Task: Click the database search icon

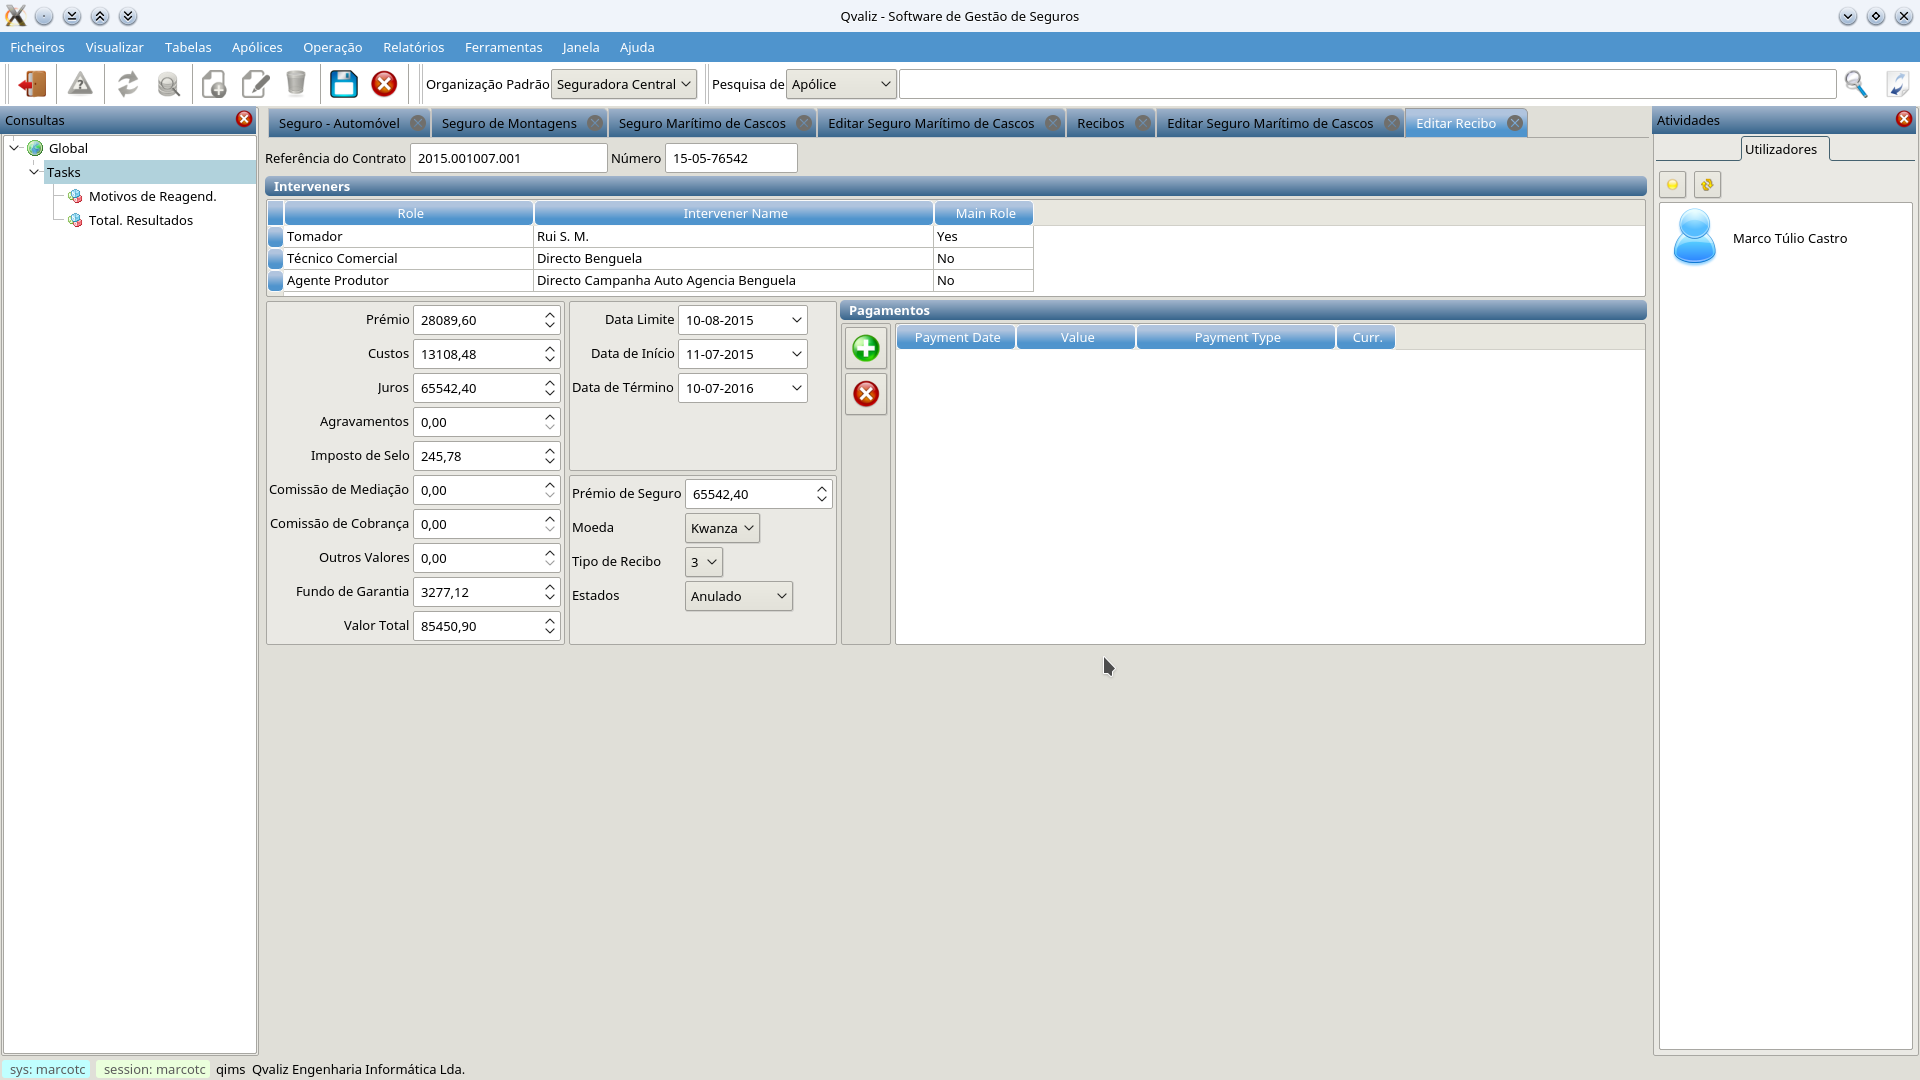Action: click(169, 84)
